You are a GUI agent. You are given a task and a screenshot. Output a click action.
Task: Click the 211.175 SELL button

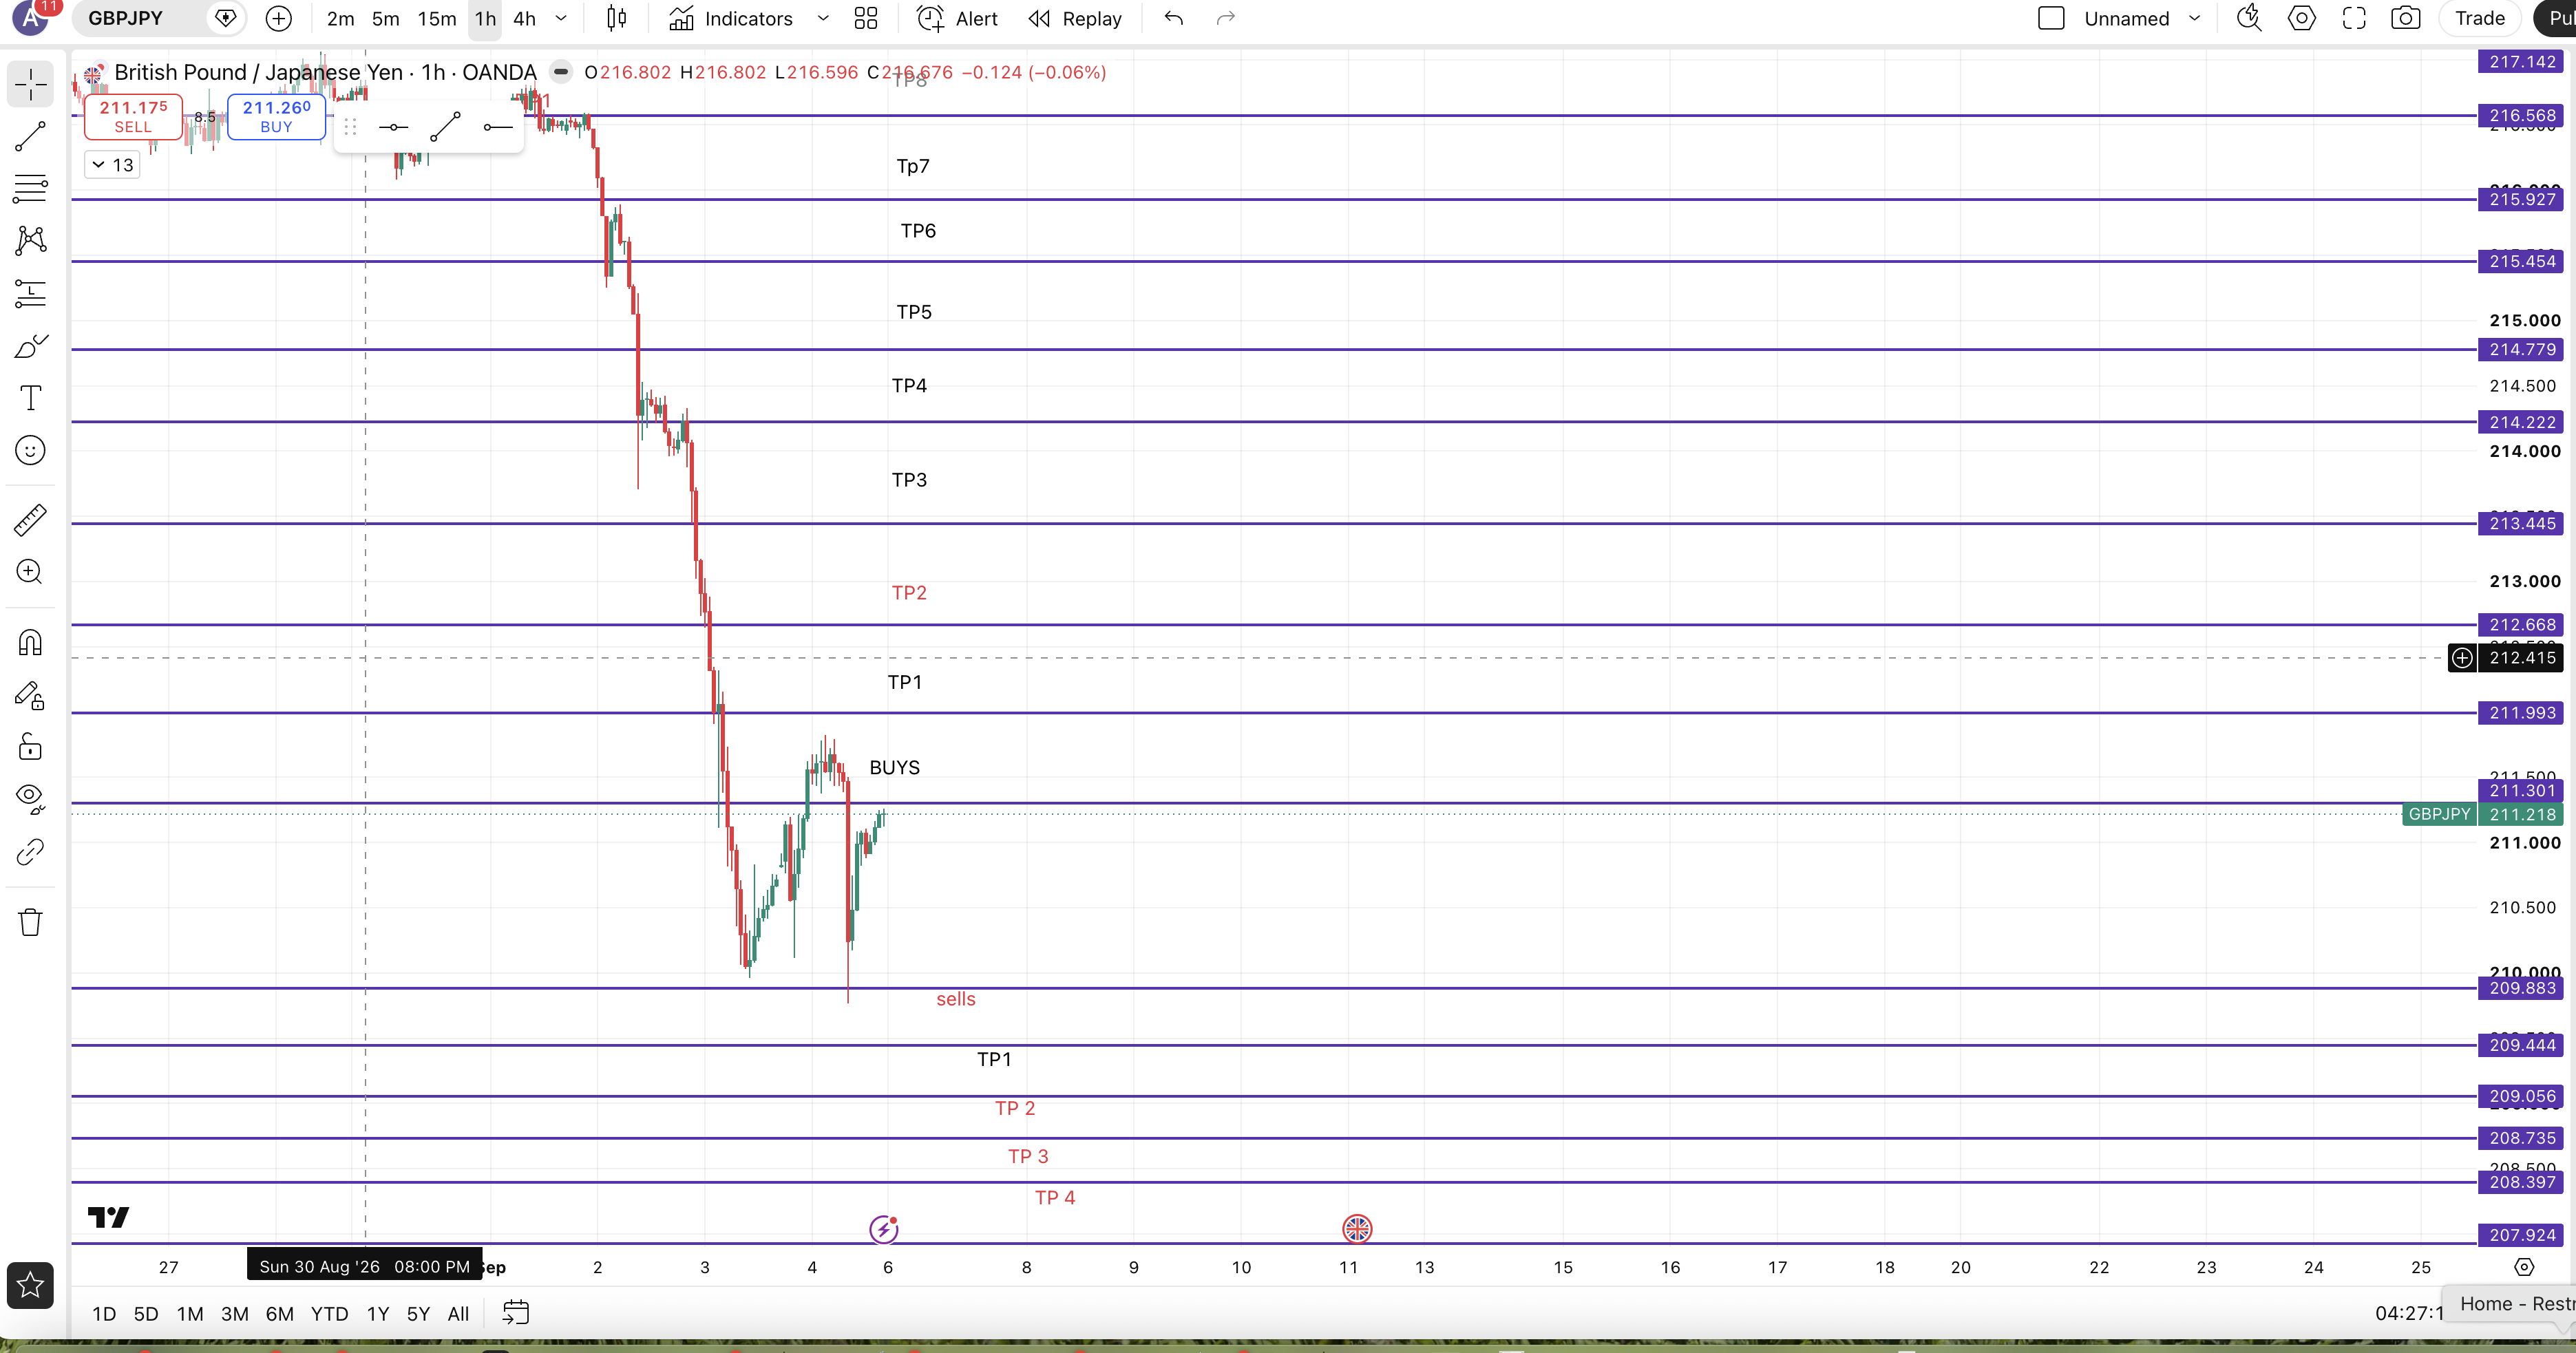pos(133,116)
